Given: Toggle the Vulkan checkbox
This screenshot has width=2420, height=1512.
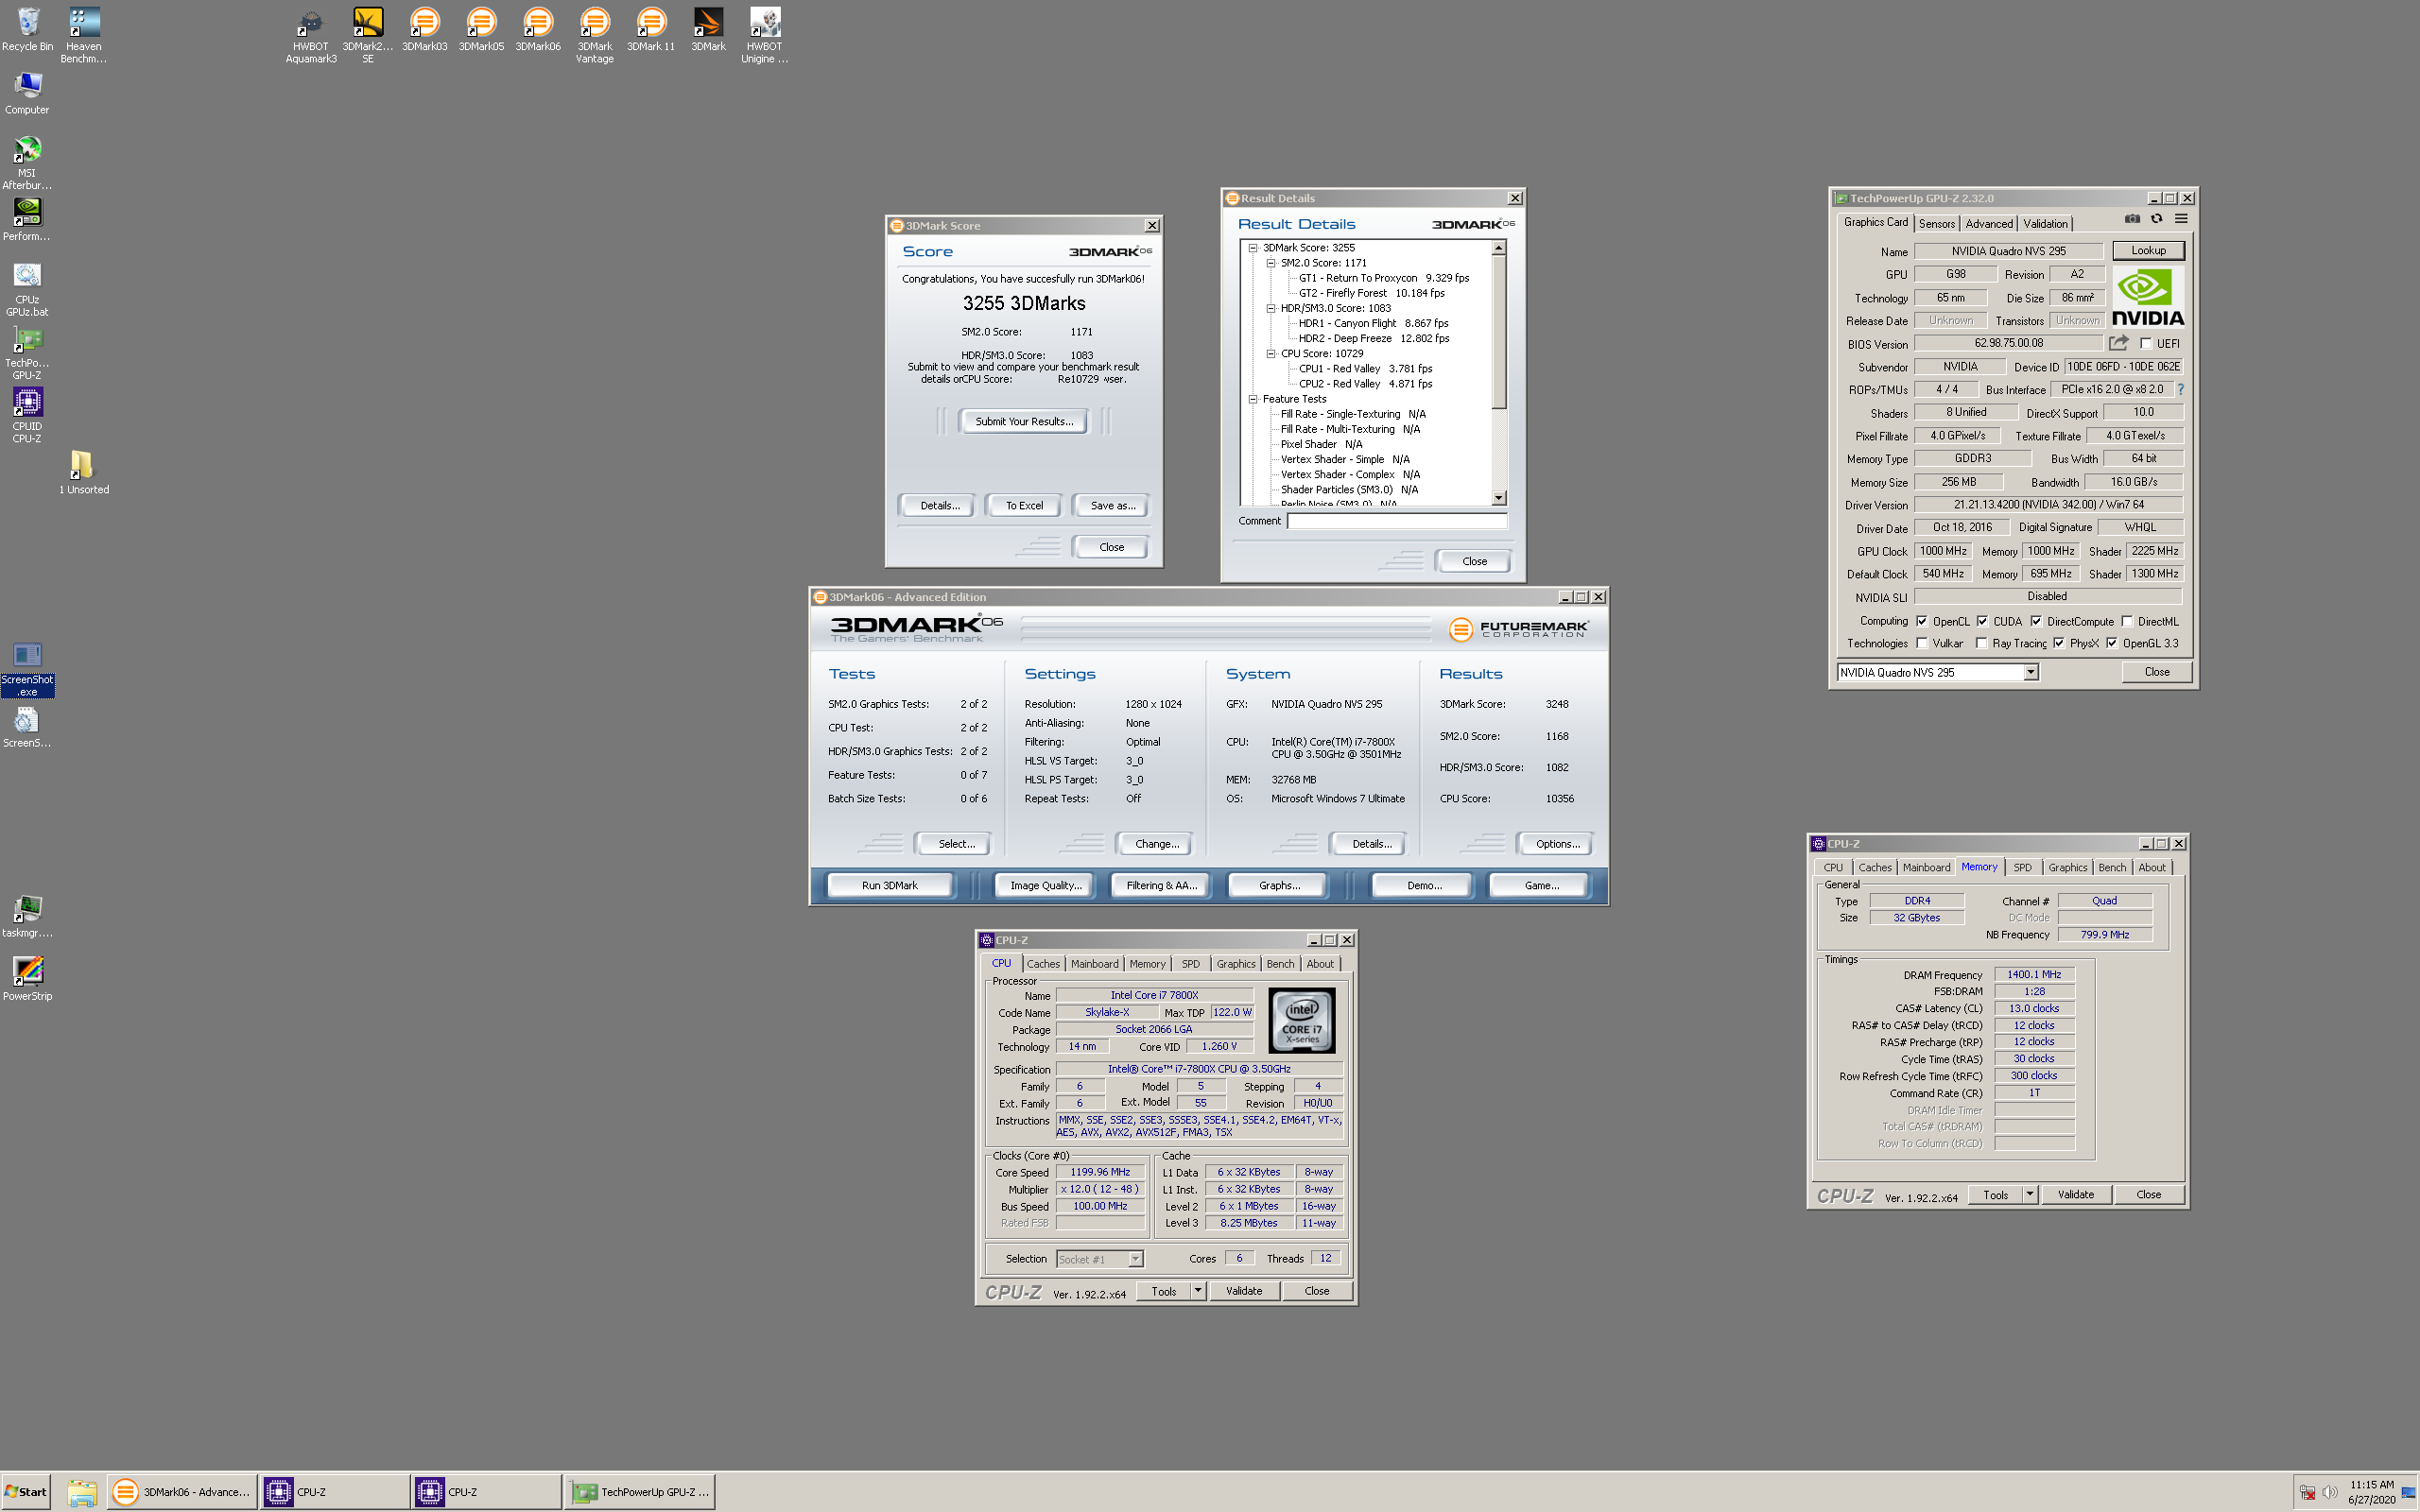Looking at the screenshot, I should pyautogui.click(x=1922, y=643).
